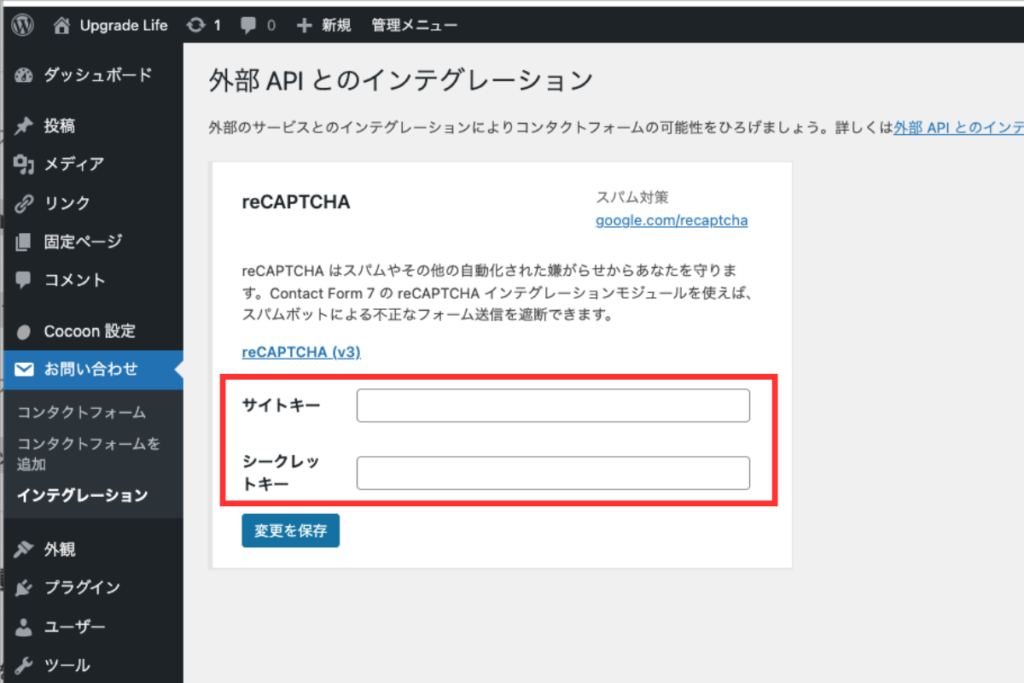Click the 変更を保存 button
This screenshot has width=1024, height=683.
click(290, 531)
